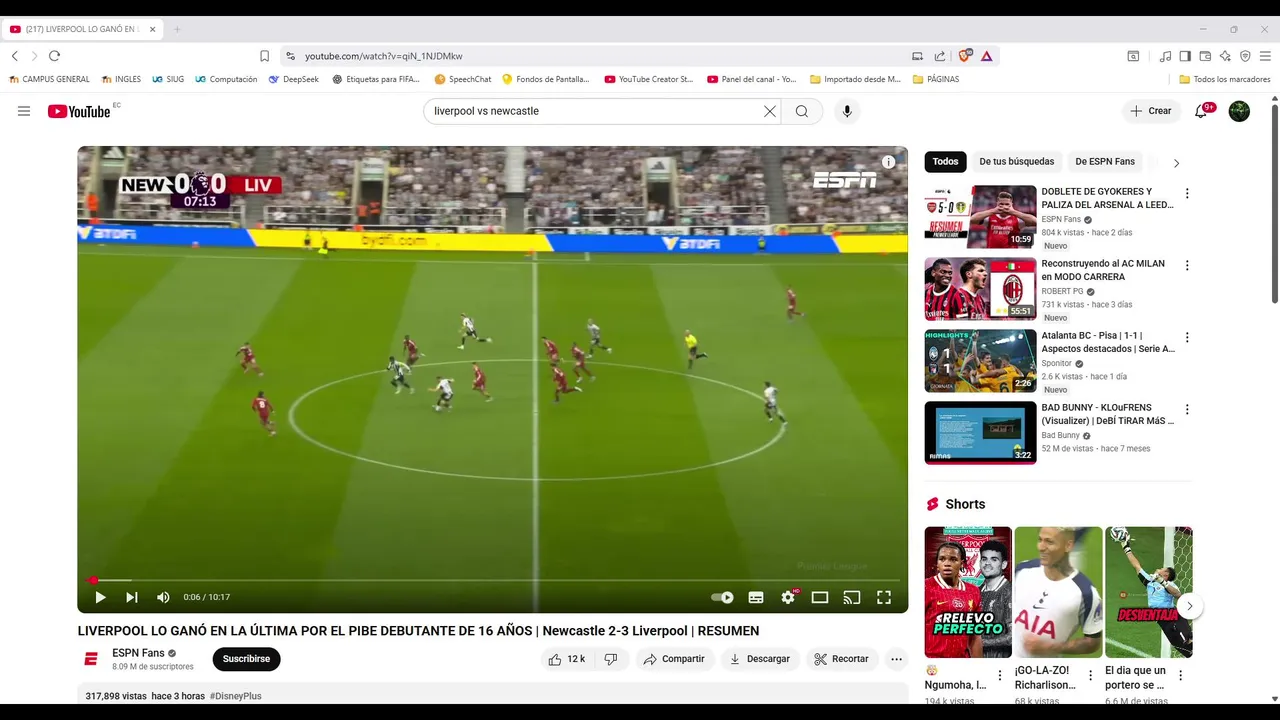Subscribe to ESPN Fans with Suscribirse

tap(246, 659)
